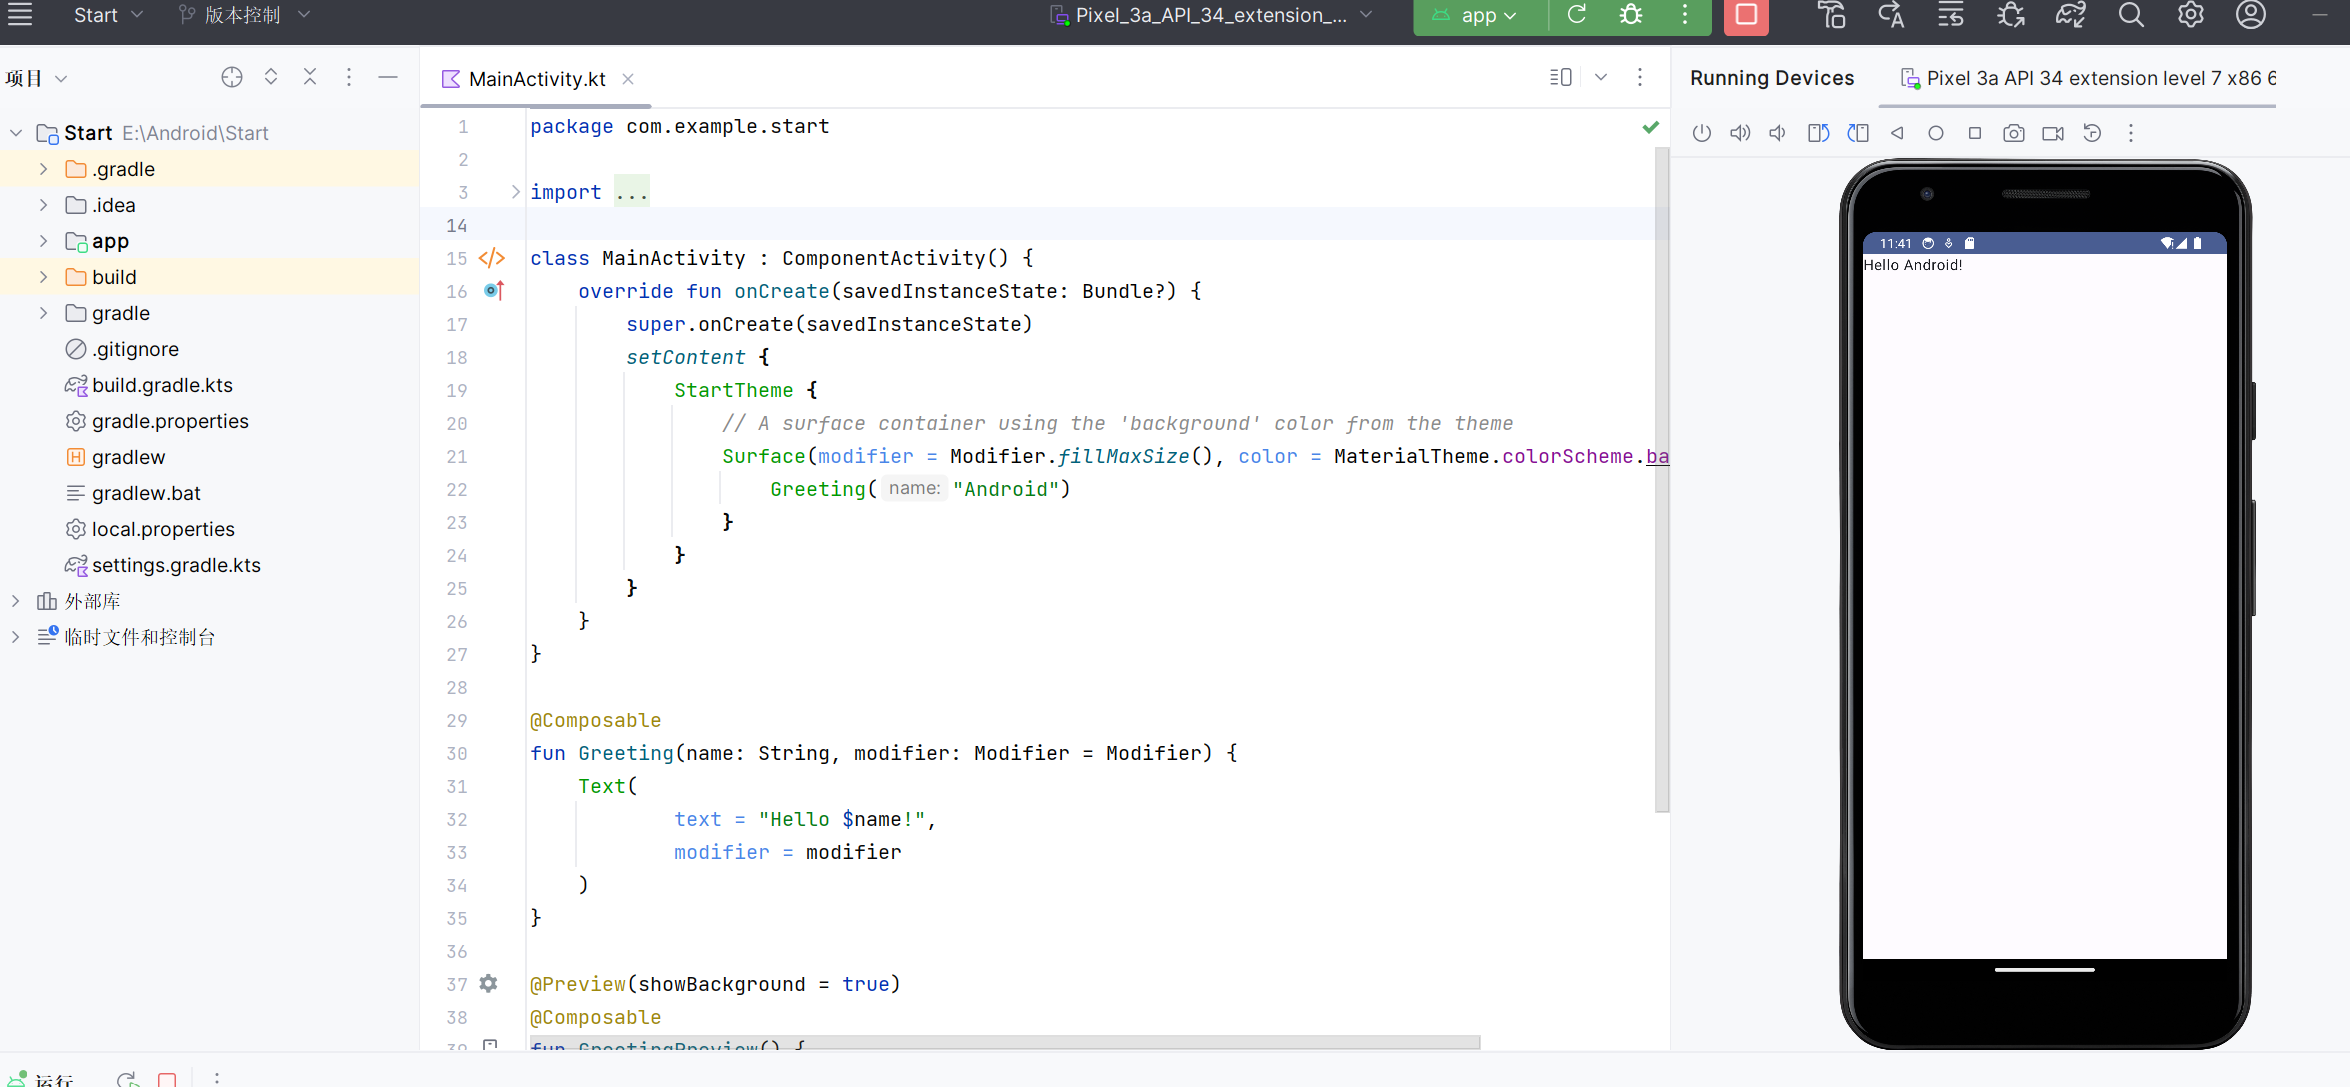Collapse the Start project root node

click(x=16, y=133)
